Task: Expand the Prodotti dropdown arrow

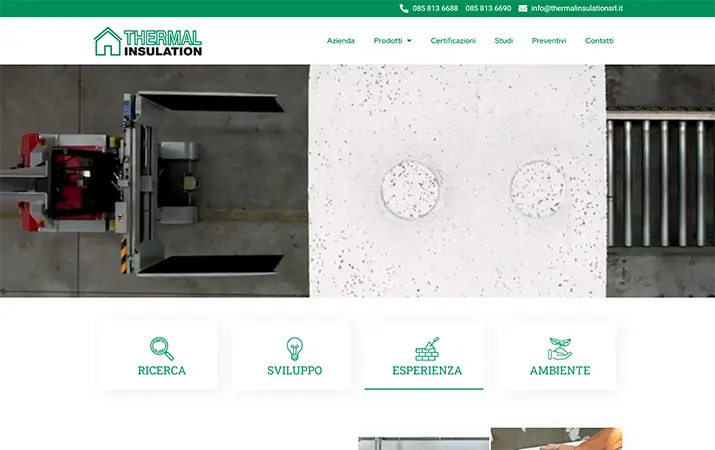Action: pyautogui.click(x=409, y=41)
